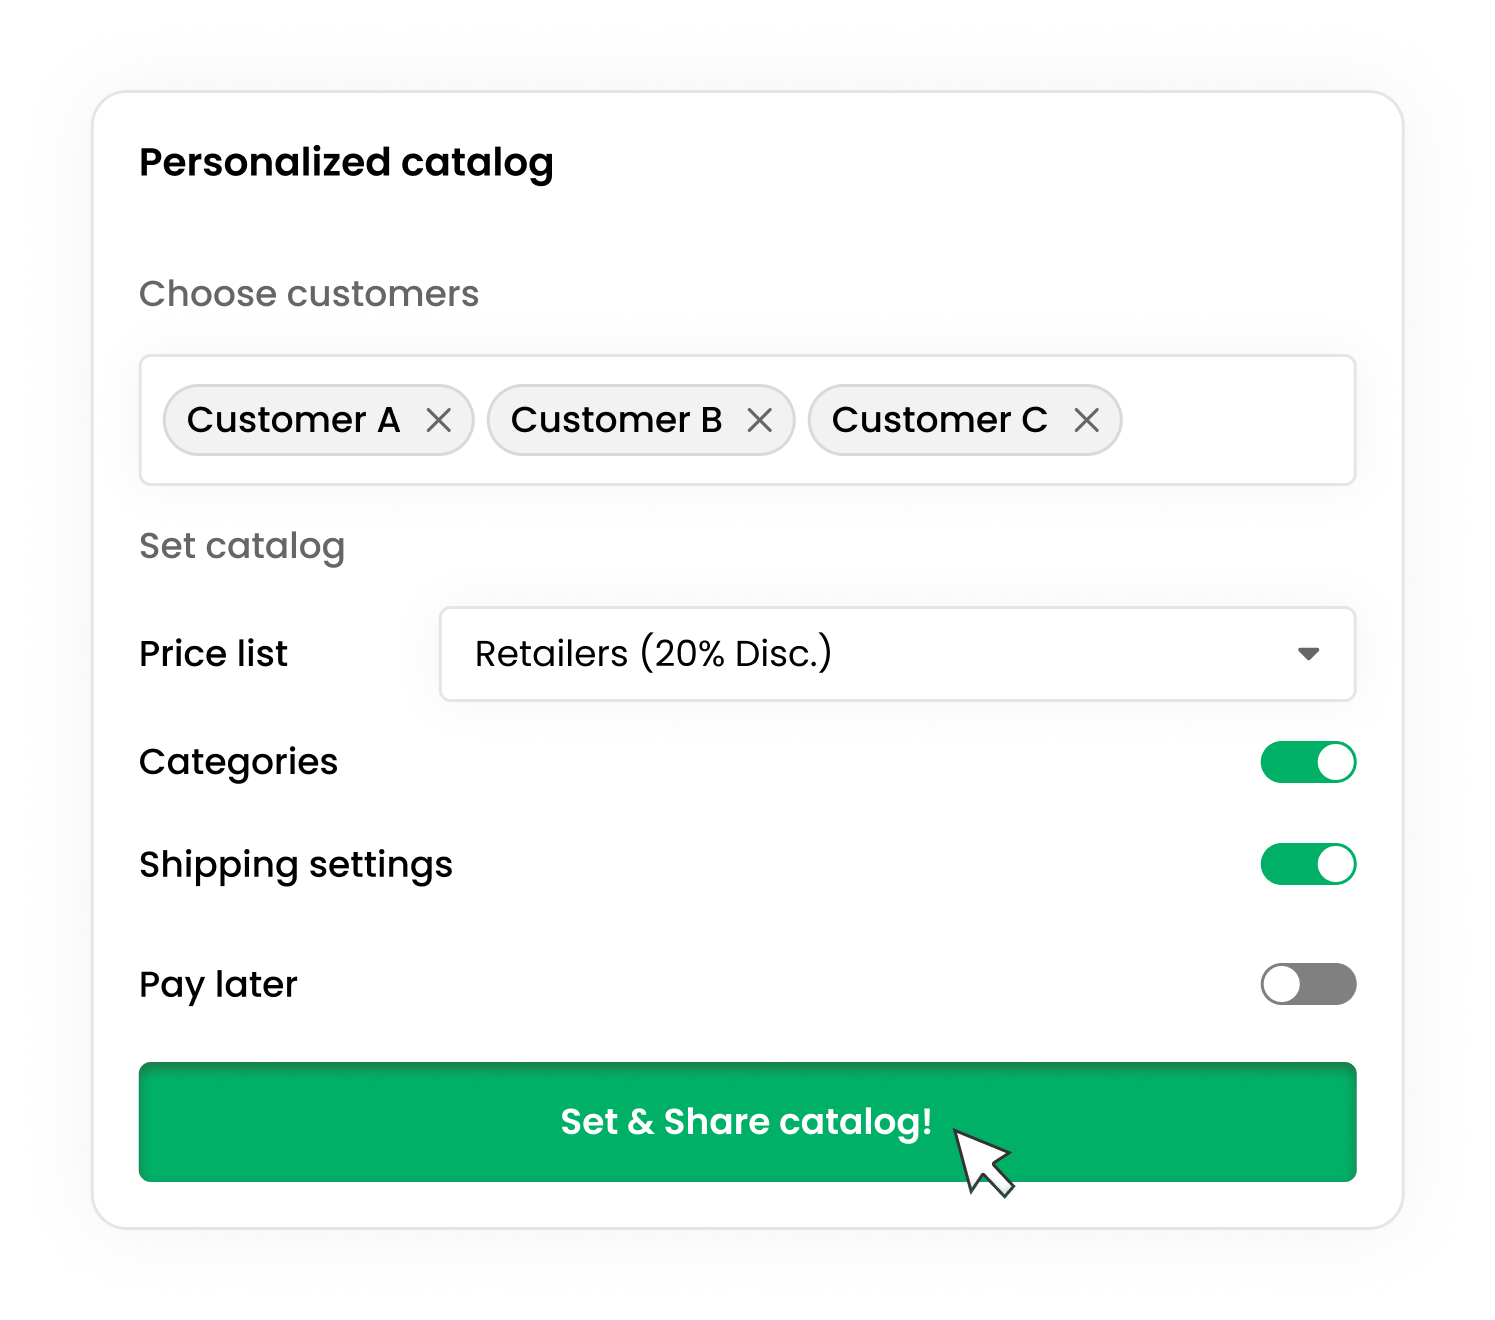The image size is (1495, 1320).
Task: Select the Retailers (20% Disc.) combo box
Action: (898, 654)
